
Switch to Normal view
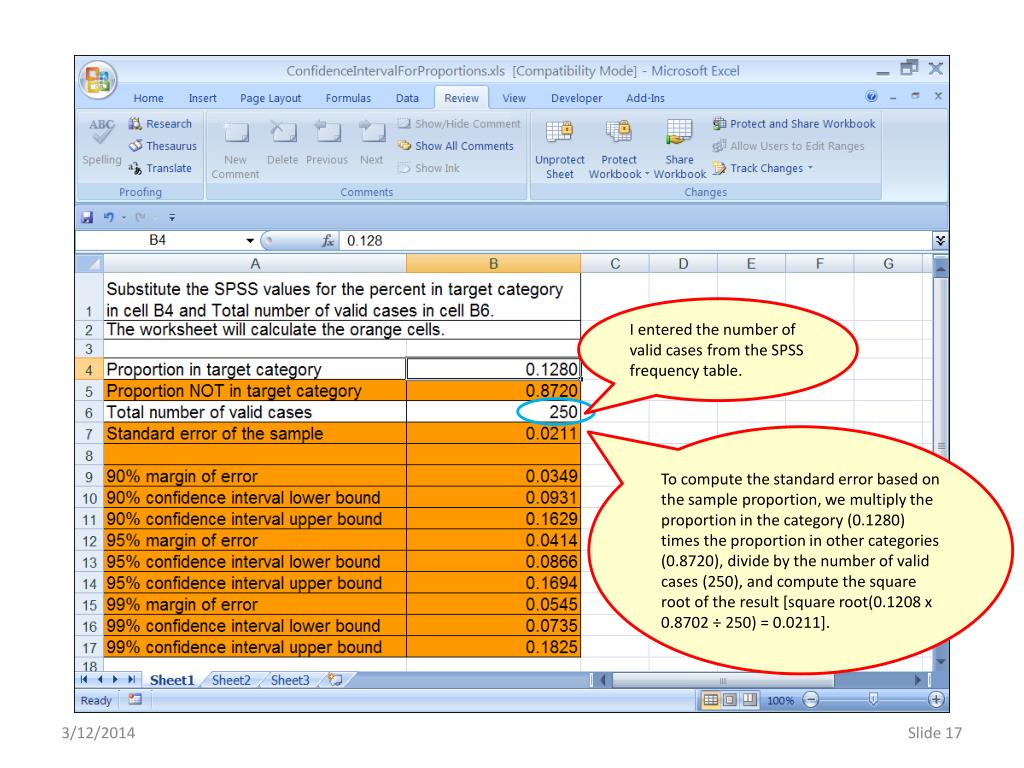pyautogui.click(x=711, y=700)
